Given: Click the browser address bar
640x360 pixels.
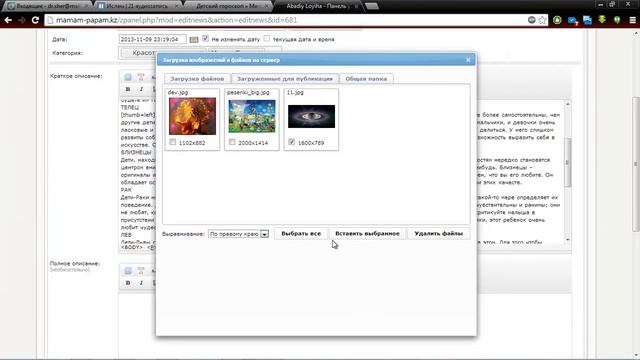Looking at the screenshot, I should 286,20.
